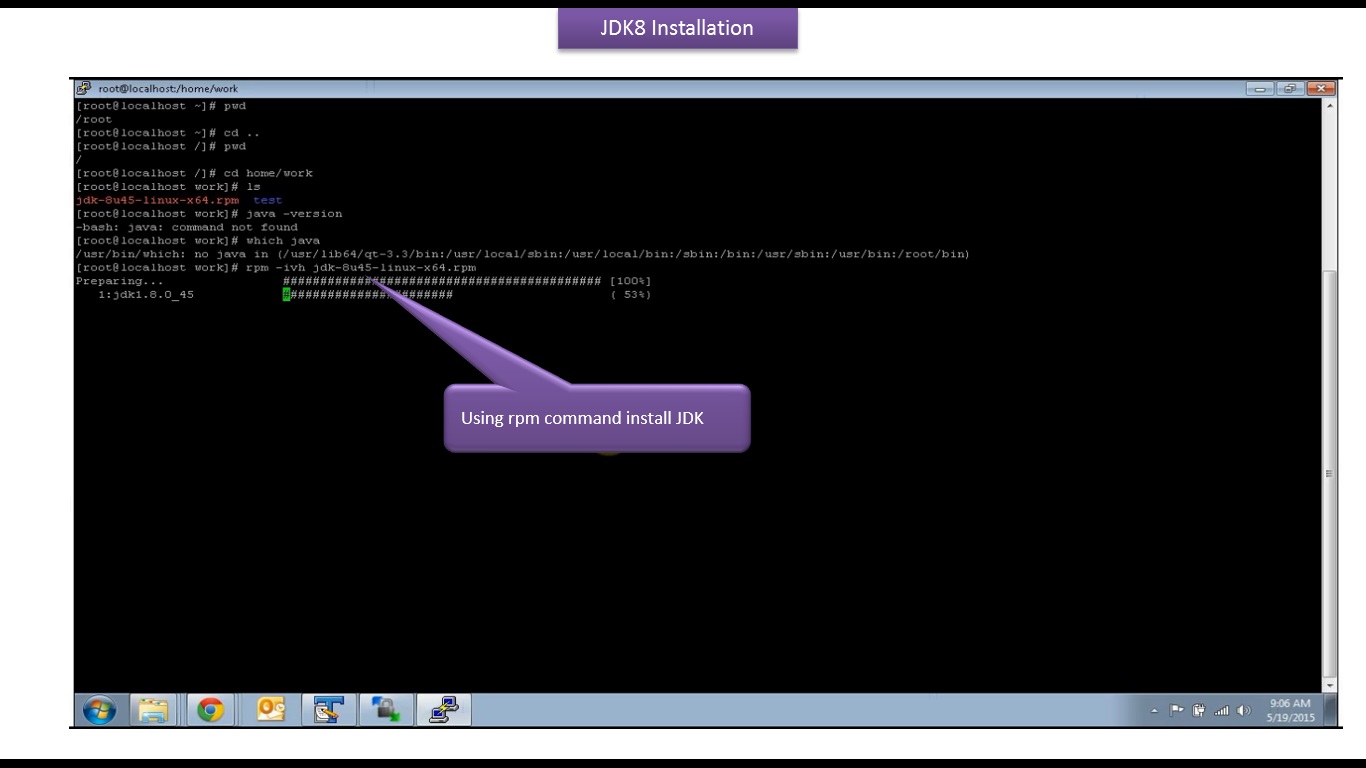Click the '1:jdk1.8.0_45' package name
1366x768 pixels.
146,295
